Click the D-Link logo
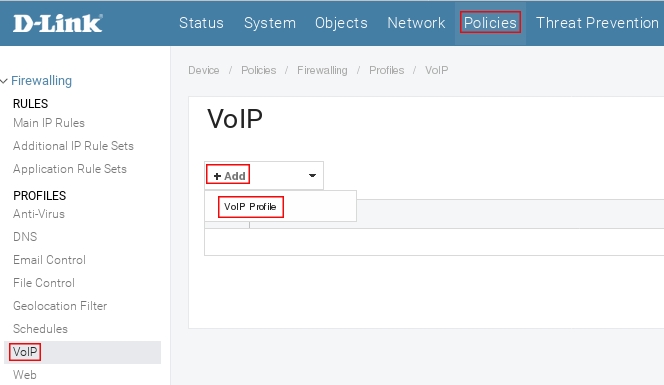The image size is (664, 385). 58,23
